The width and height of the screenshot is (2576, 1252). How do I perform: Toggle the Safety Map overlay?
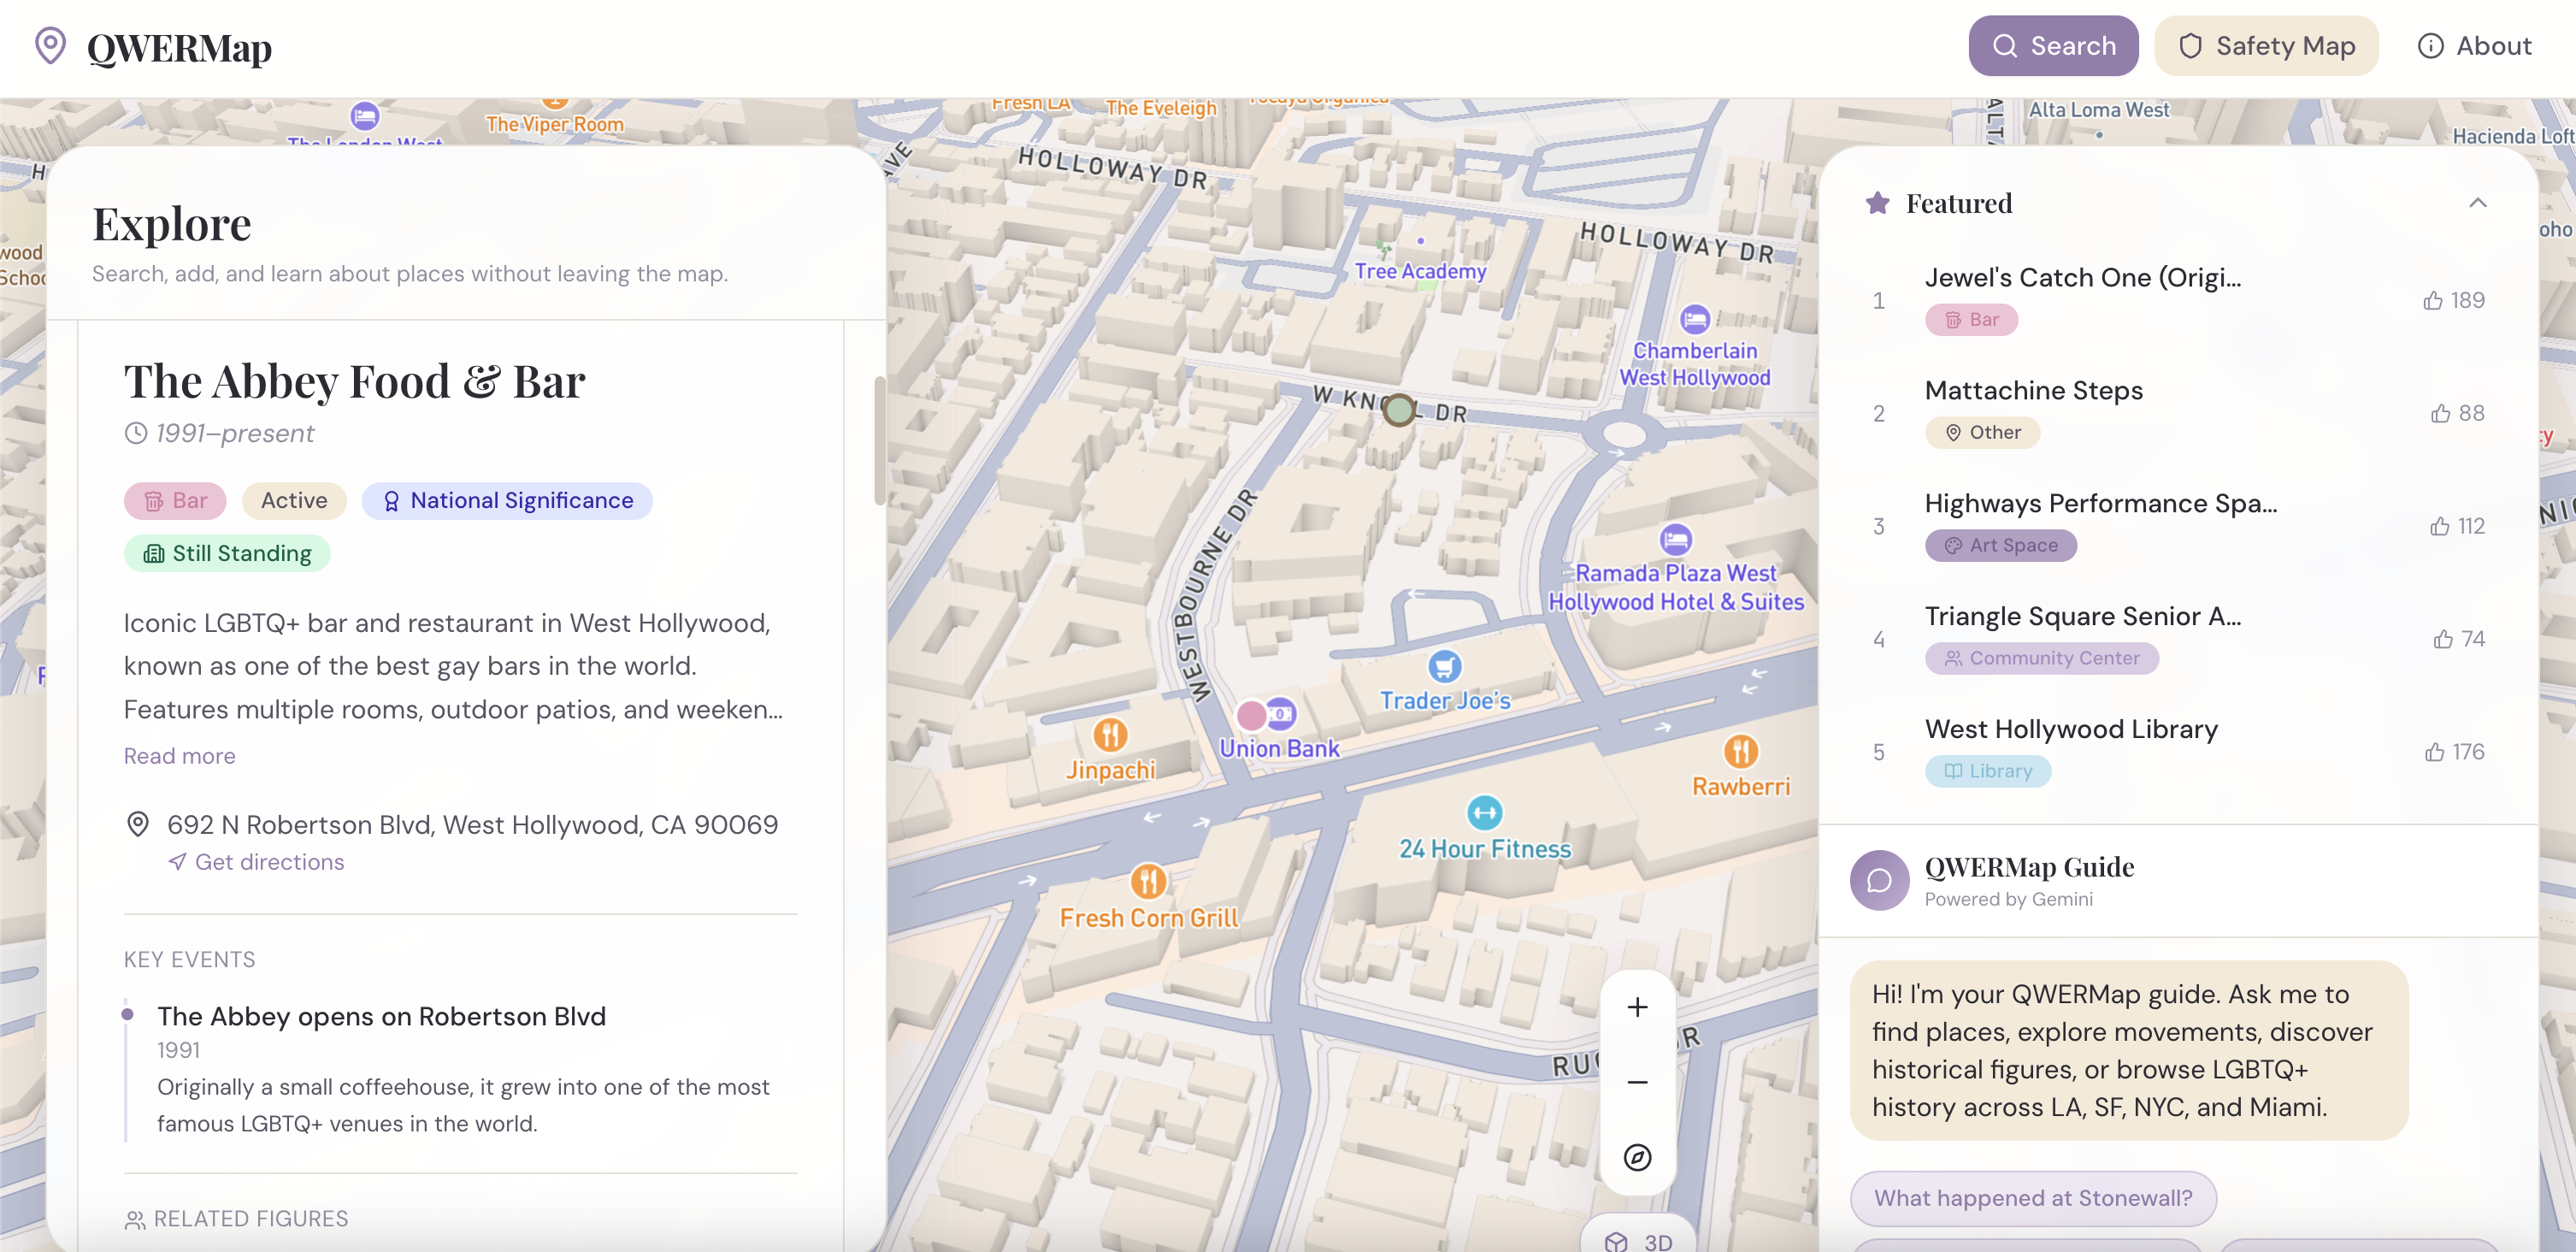click(2266, 46)
